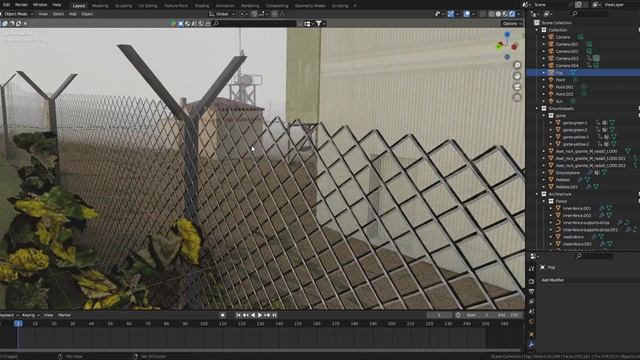This screenshot has width=640, height=360.
Task: Expand the Camera.004 outliner entry
Action: (544, 65)
